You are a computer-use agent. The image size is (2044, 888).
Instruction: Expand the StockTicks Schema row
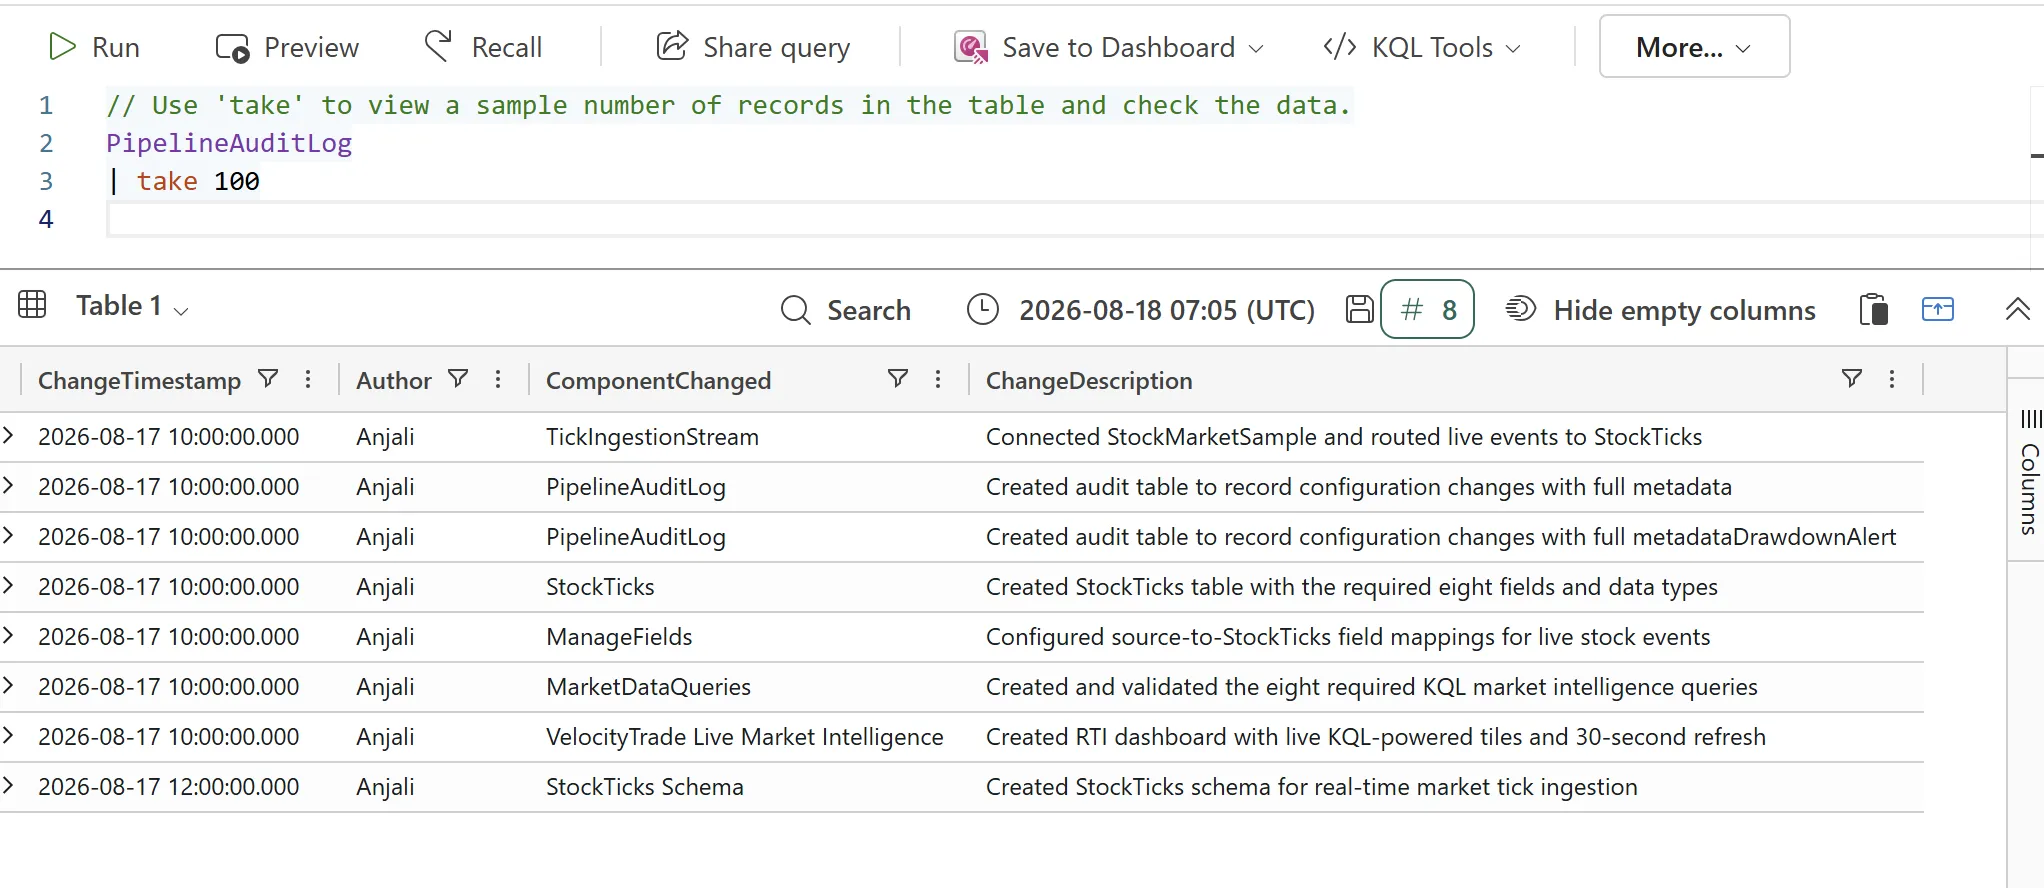pyautogui.click(x=9, y=785)
